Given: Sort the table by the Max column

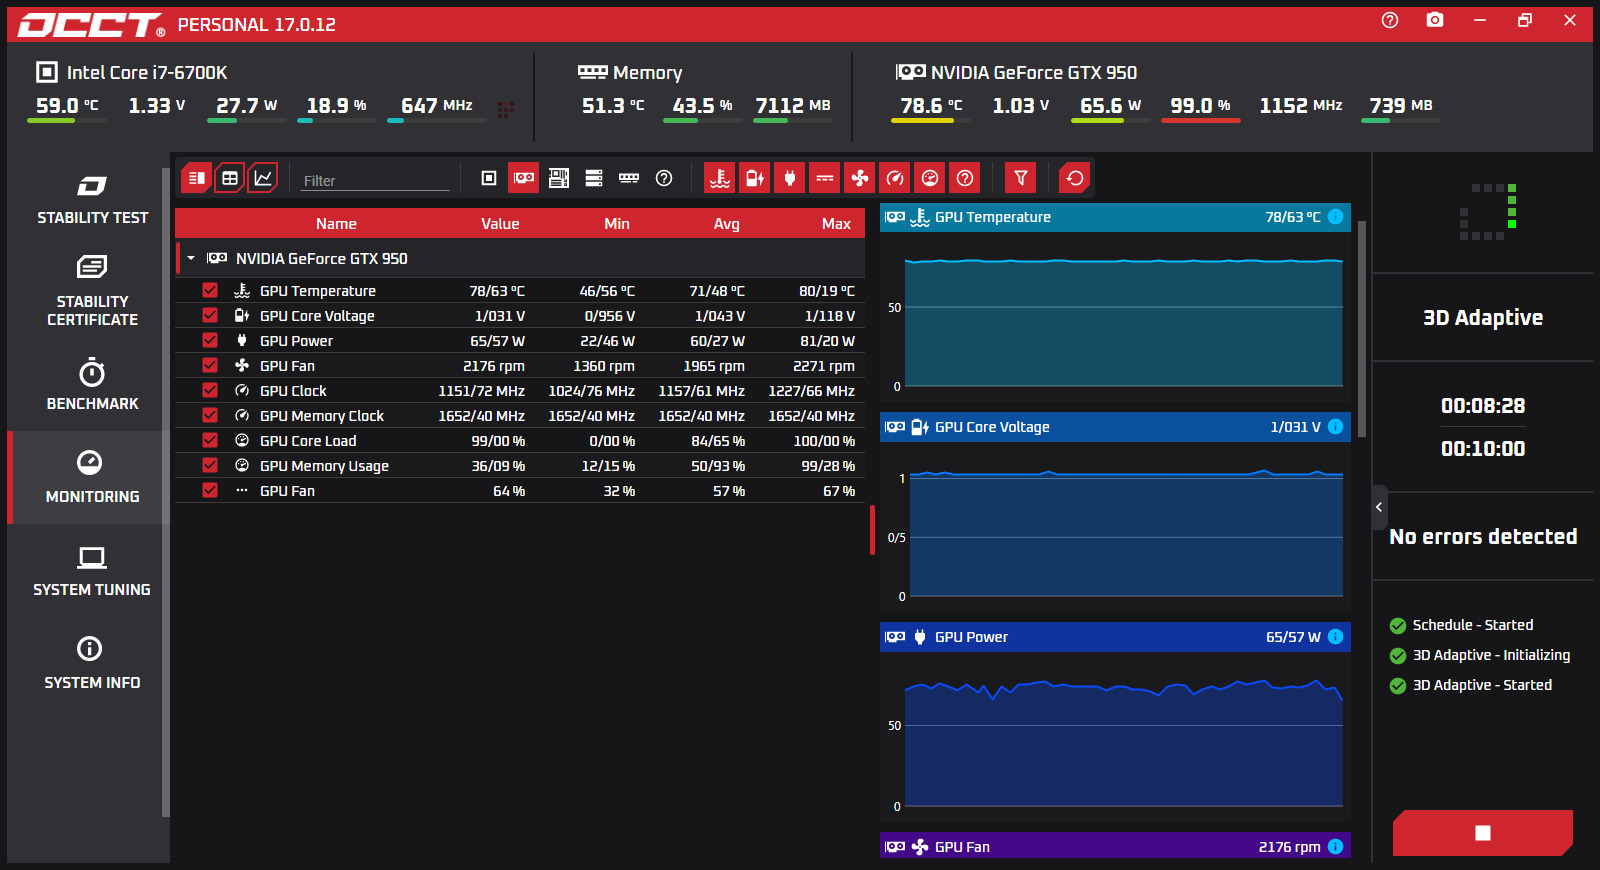Looking at the screenshot, I should (836, 224).
